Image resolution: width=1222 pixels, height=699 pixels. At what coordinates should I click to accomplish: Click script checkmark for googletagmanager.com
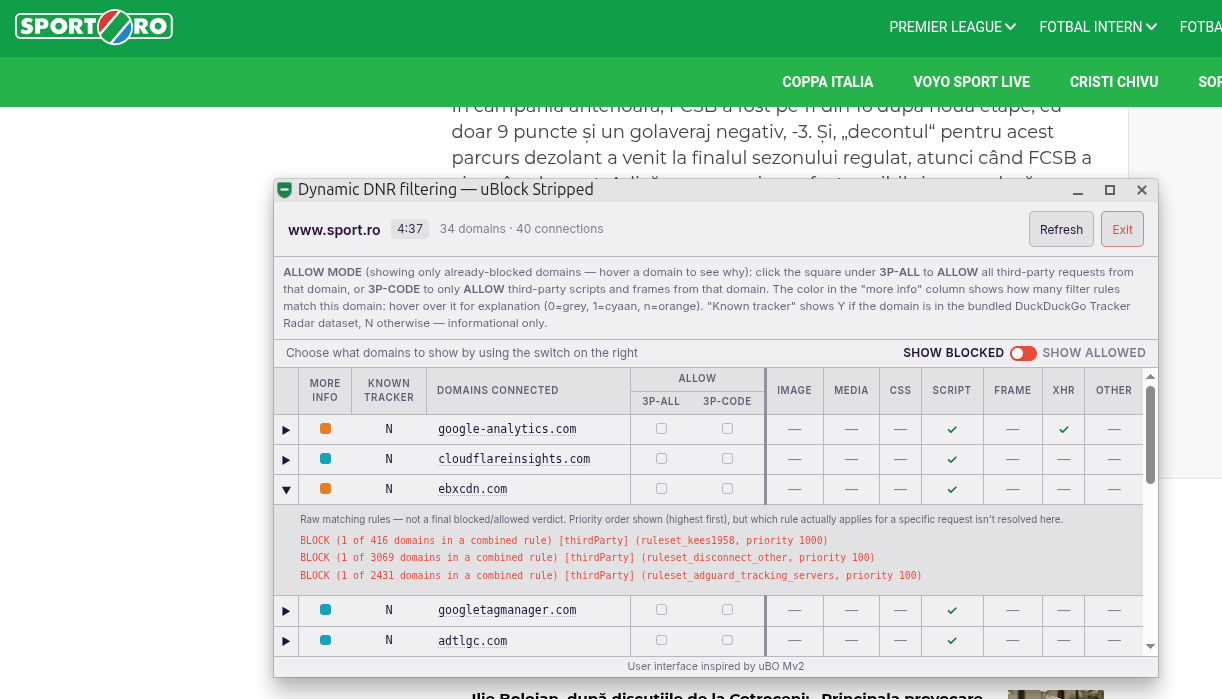tap(952, 610)
